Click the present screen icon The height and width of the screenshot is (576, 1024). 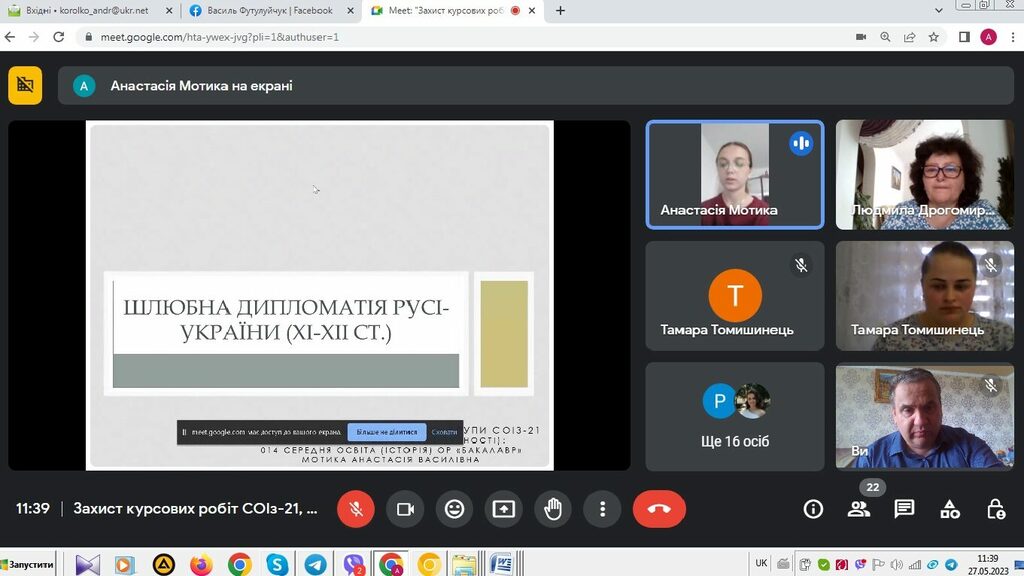pyautogui.click(x=503, y=509)
